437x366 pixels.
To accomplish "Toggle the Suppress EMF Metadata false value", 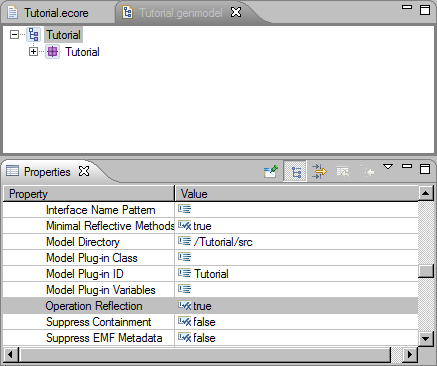I will [x=204, y=338].
